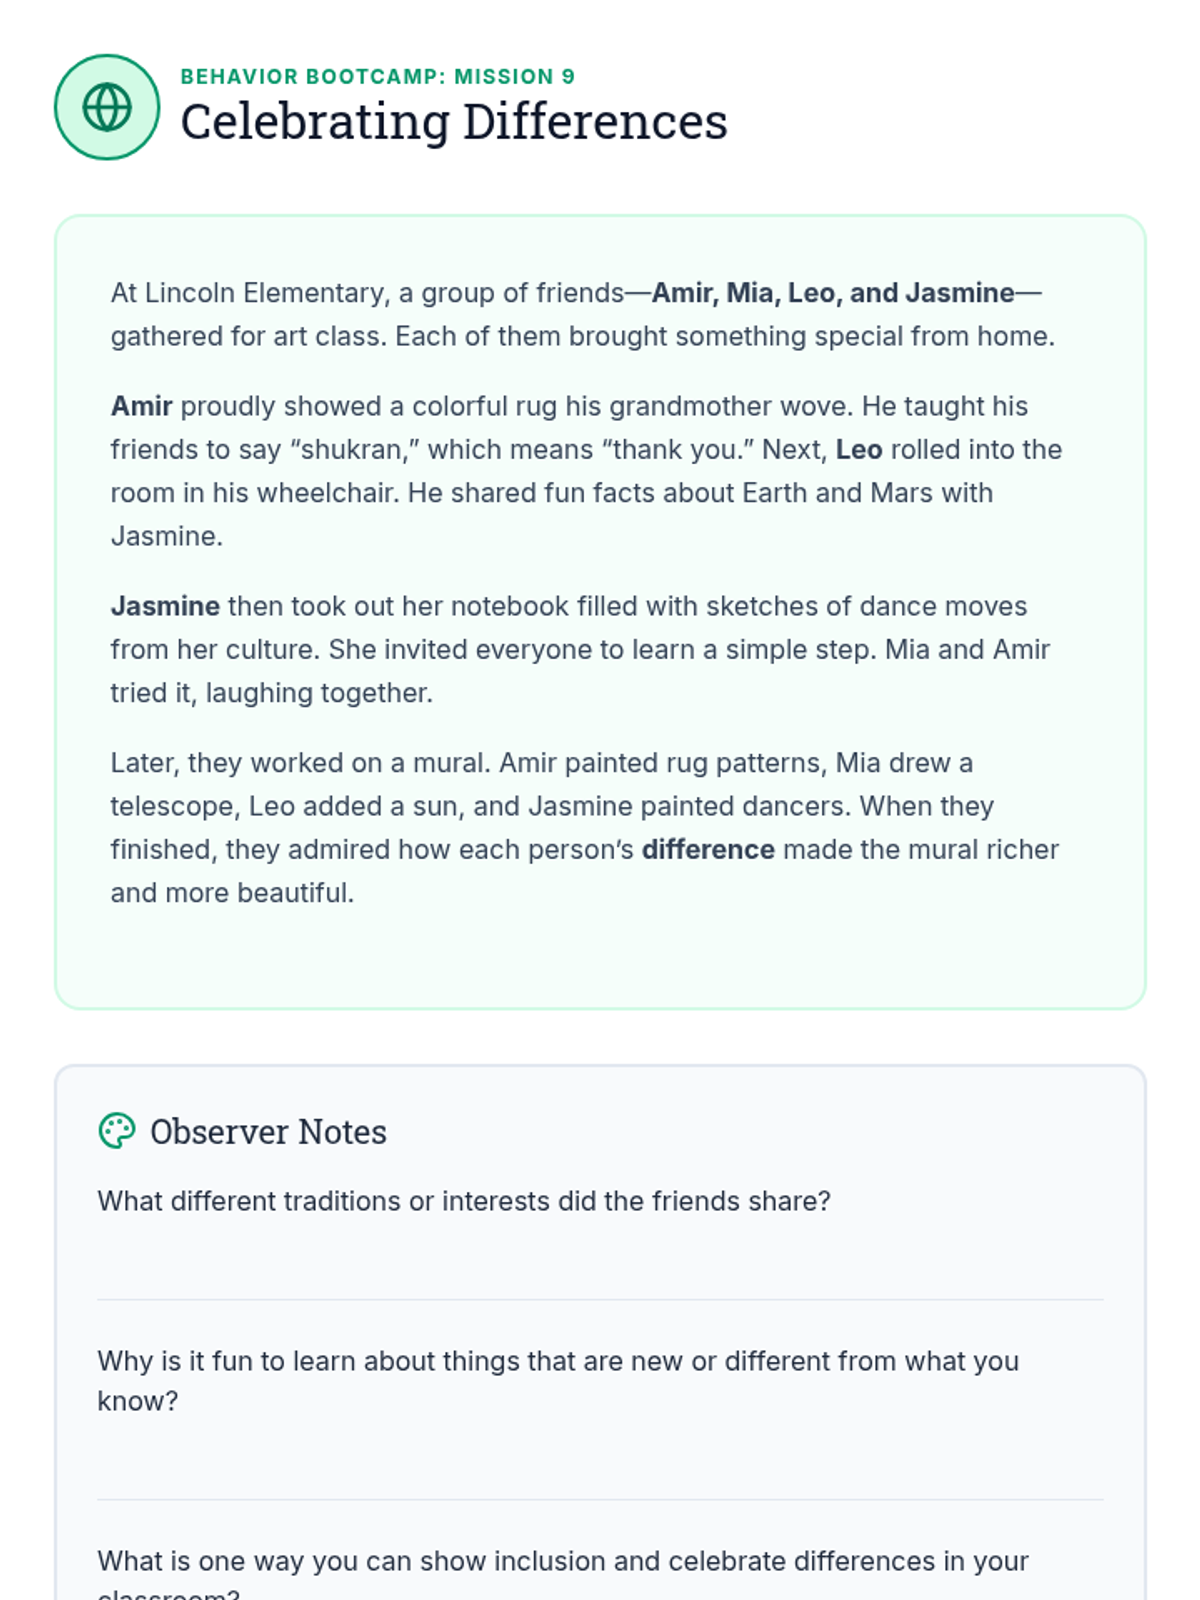Image resolution: width=1200 pixels, height=1600 pixels.
Task: Click bold "Jasmine" starting the notebook paragraph
Action: point(165,606)
